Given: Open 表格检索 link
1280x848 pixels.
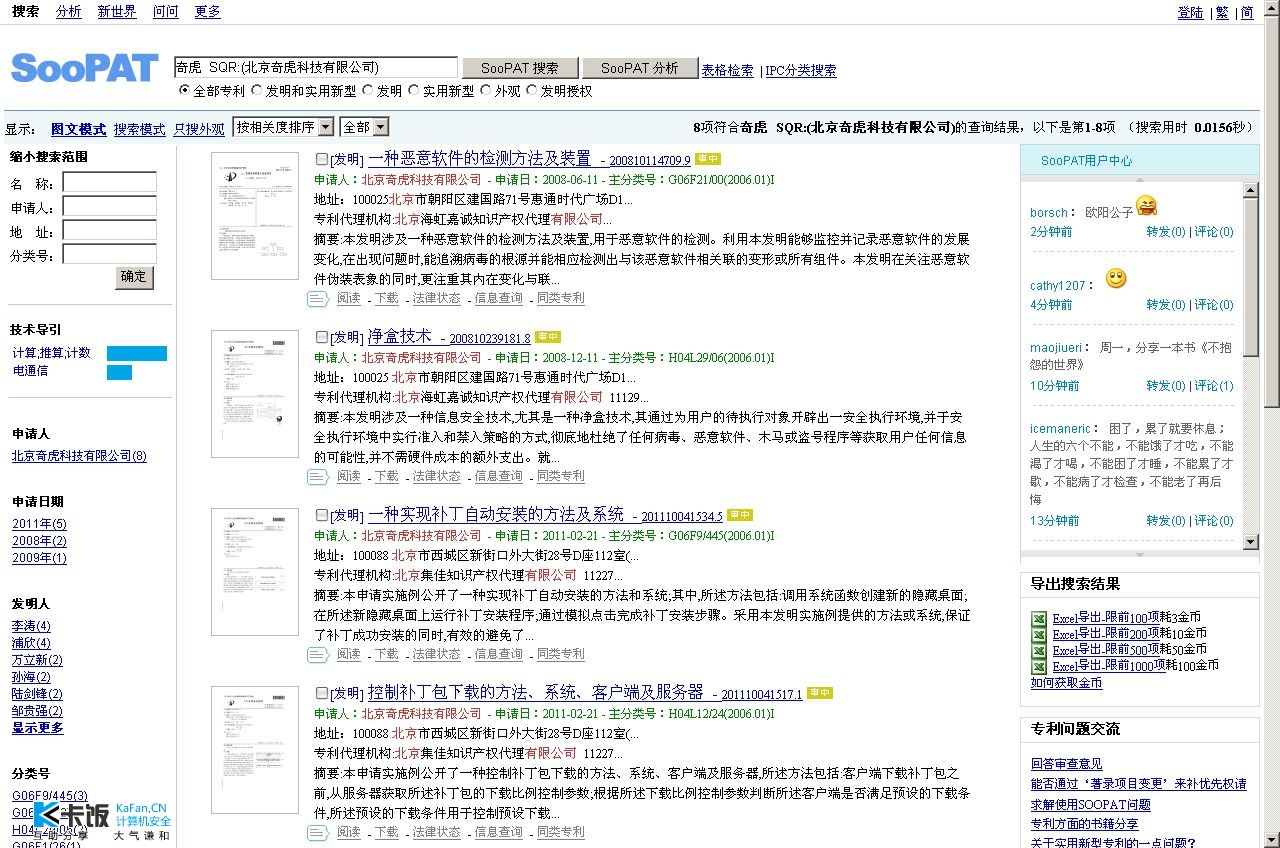Looking at the screenshot, I should [x=728, y=71].
